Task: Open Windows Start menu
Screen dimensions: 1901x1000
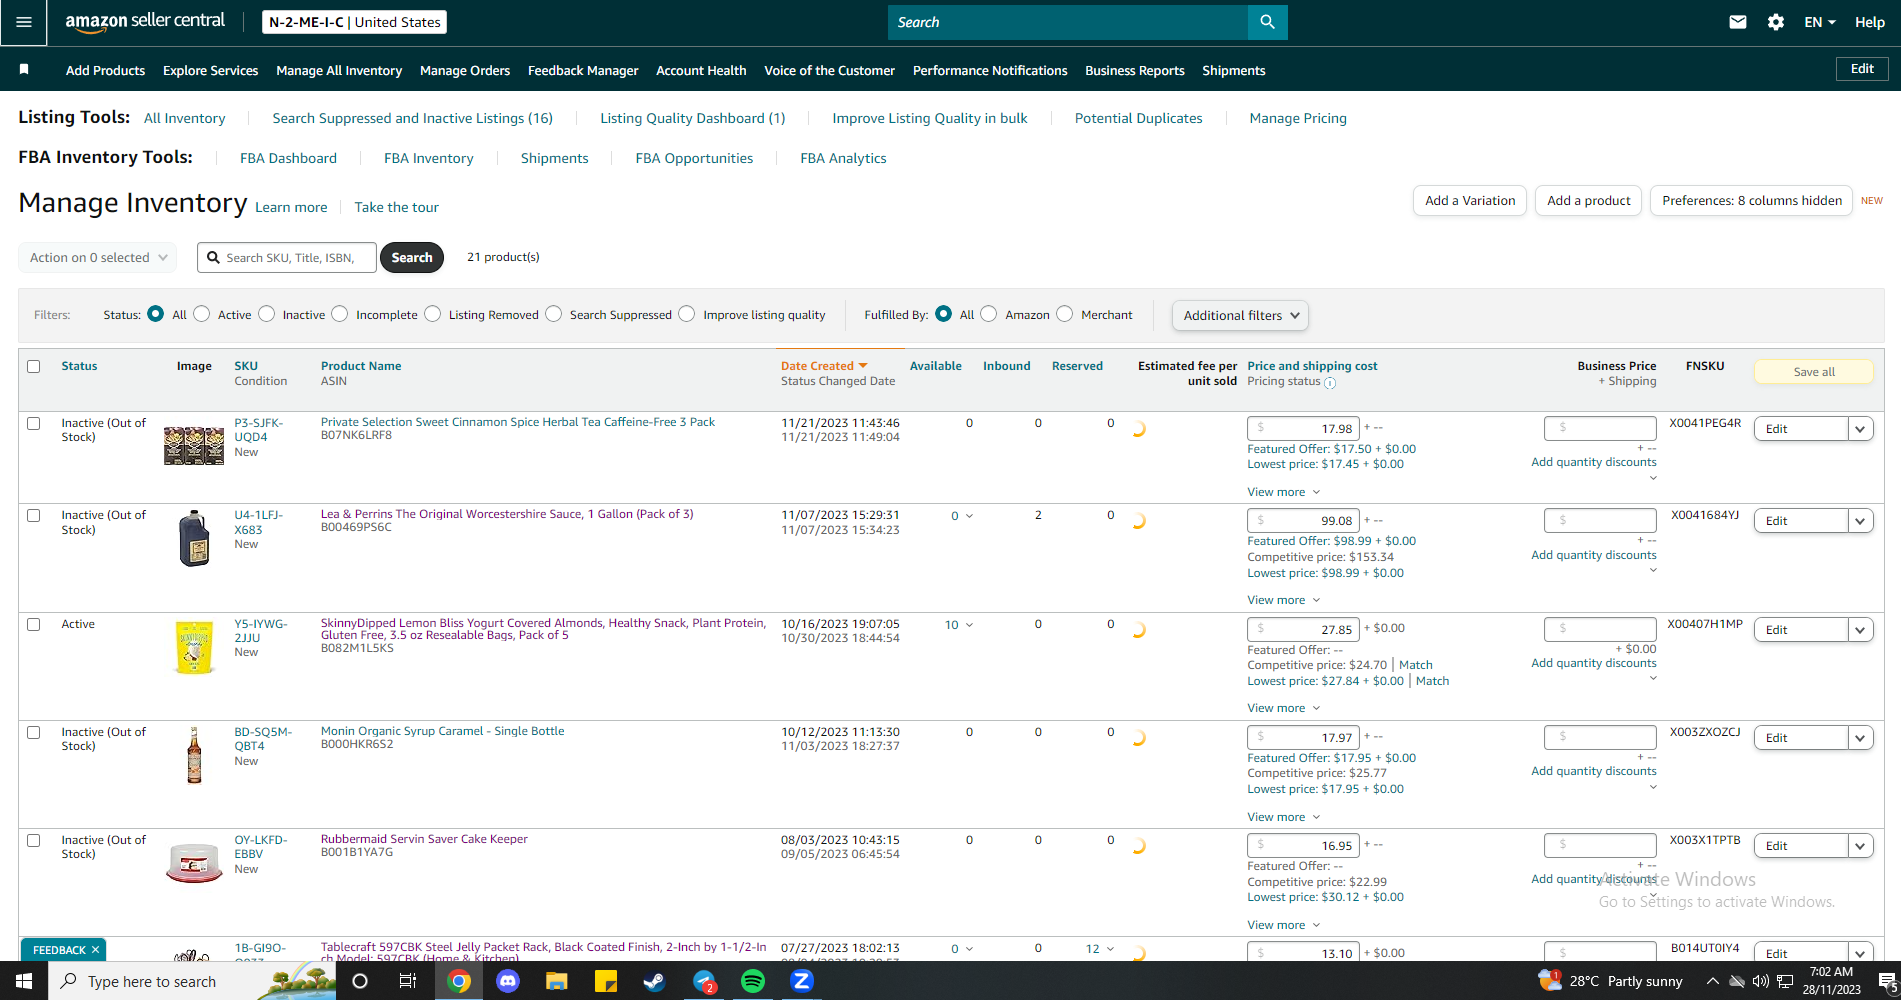Action: (x=24, y=981)
